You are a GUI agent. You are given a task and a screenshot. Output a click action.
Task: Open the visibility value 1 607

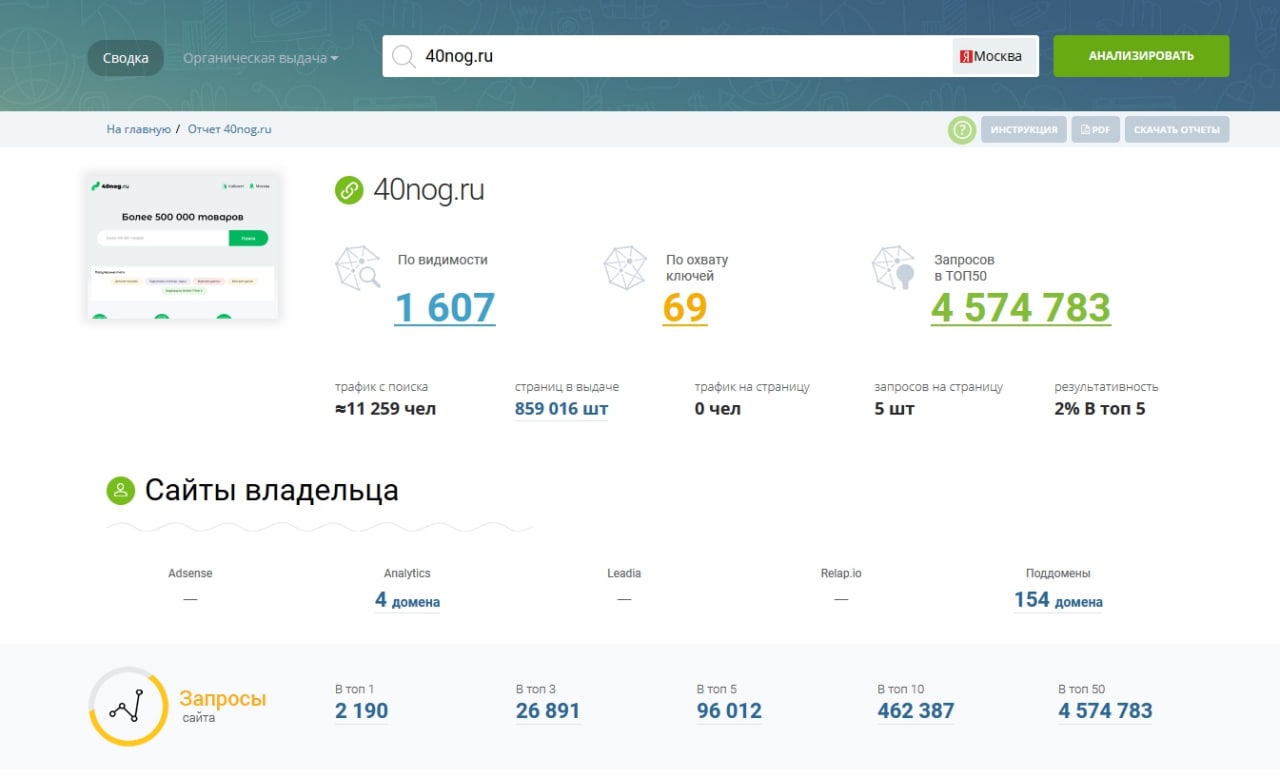445,307
